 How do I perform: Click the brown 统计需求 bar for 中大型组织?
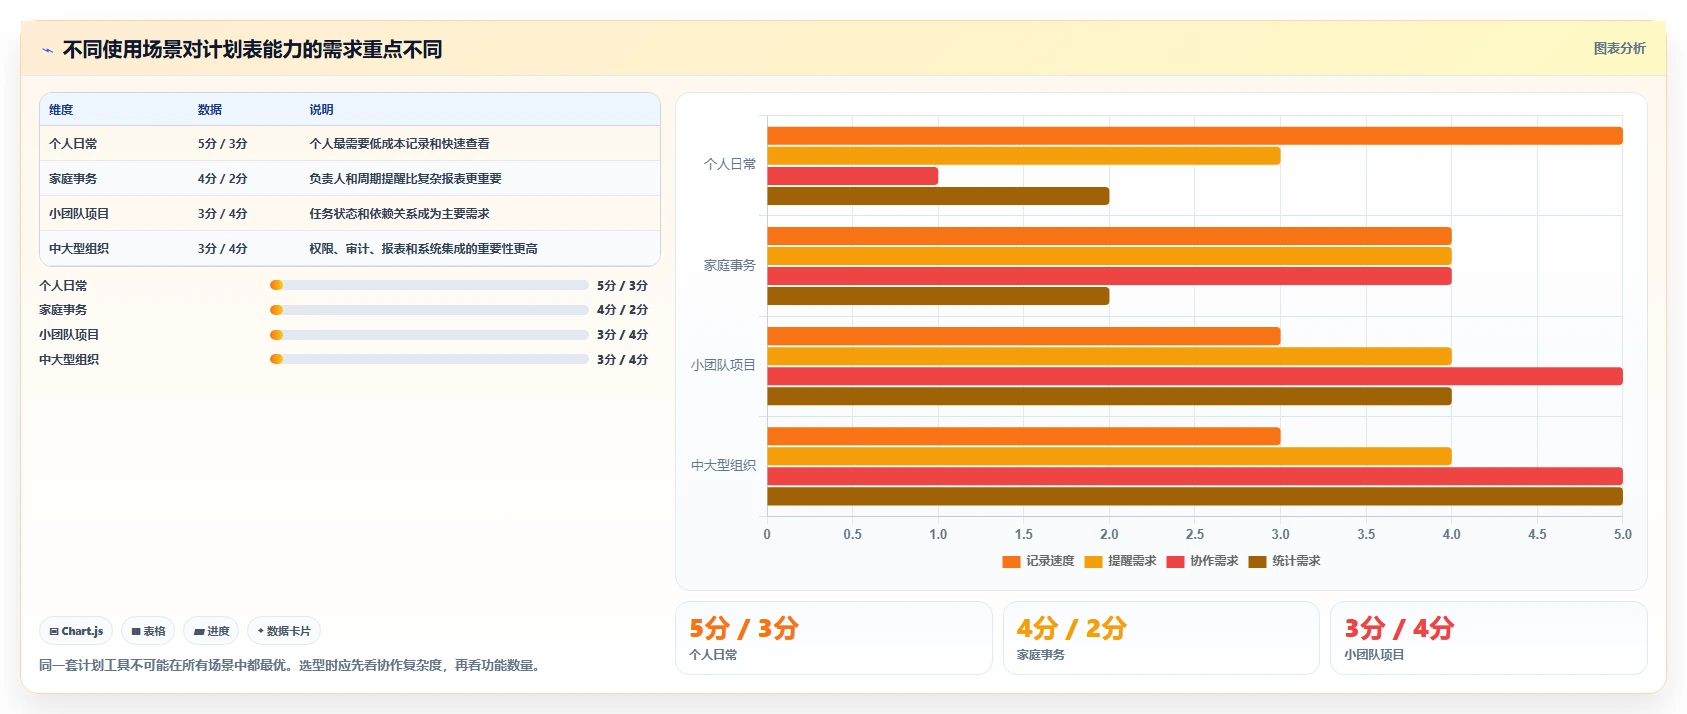coord(1195,496)
